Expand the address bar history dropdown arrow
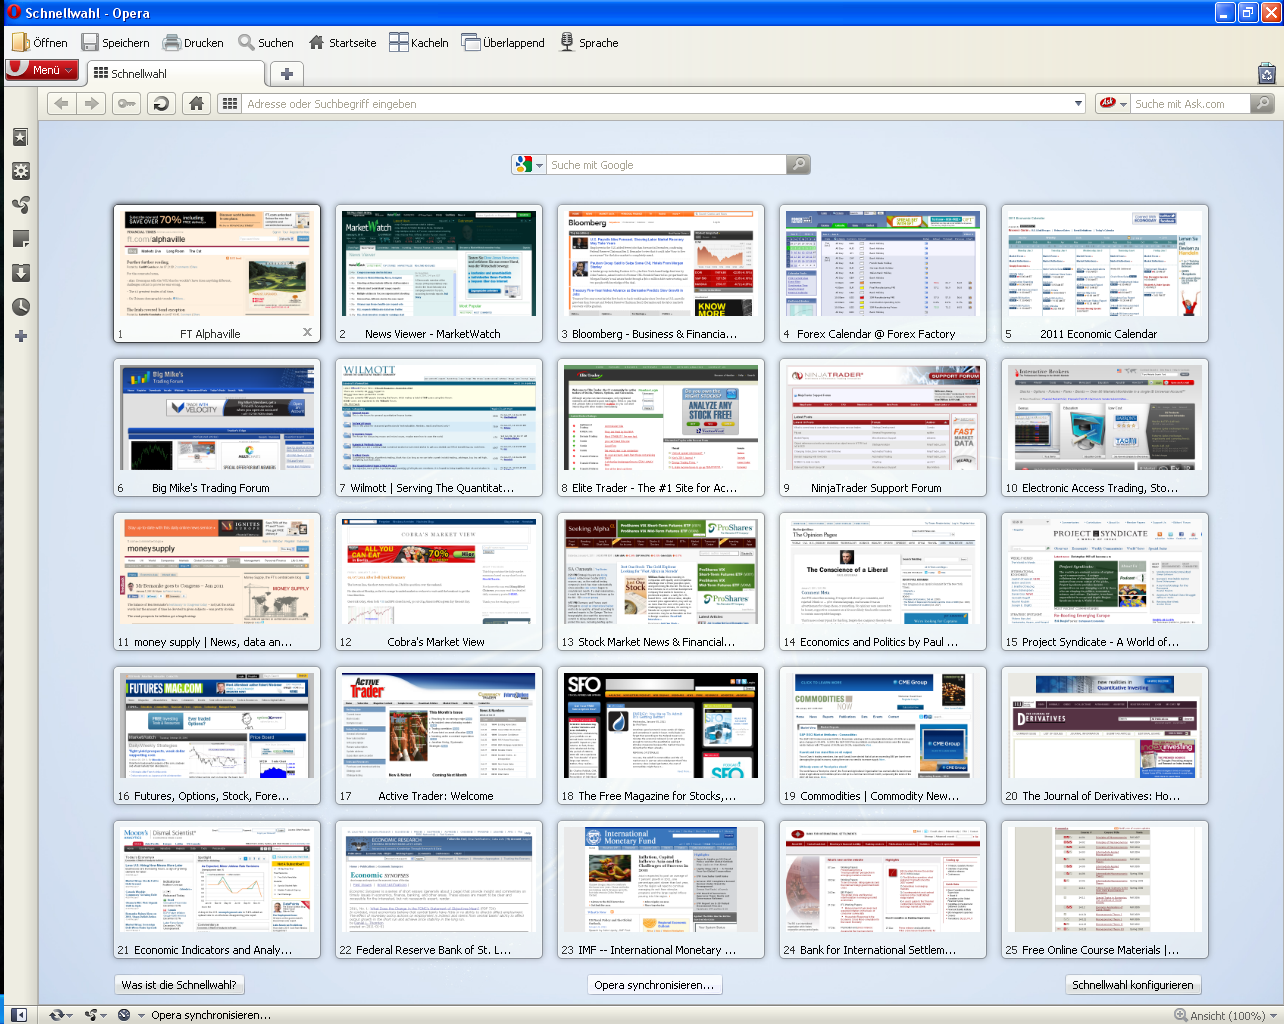Image resolution: width=1284 pixels, height=1024 pixels. click(x=1078, y=103)
